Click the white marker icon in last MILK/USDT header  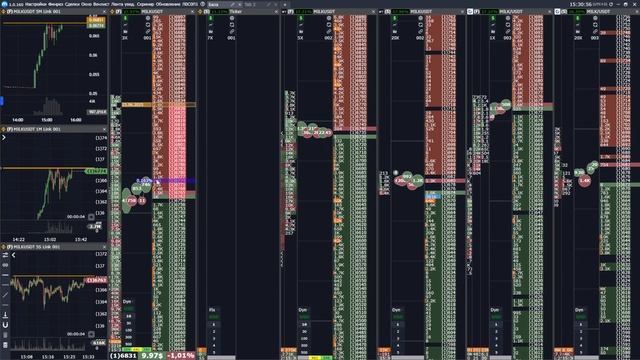pos(558,12)
